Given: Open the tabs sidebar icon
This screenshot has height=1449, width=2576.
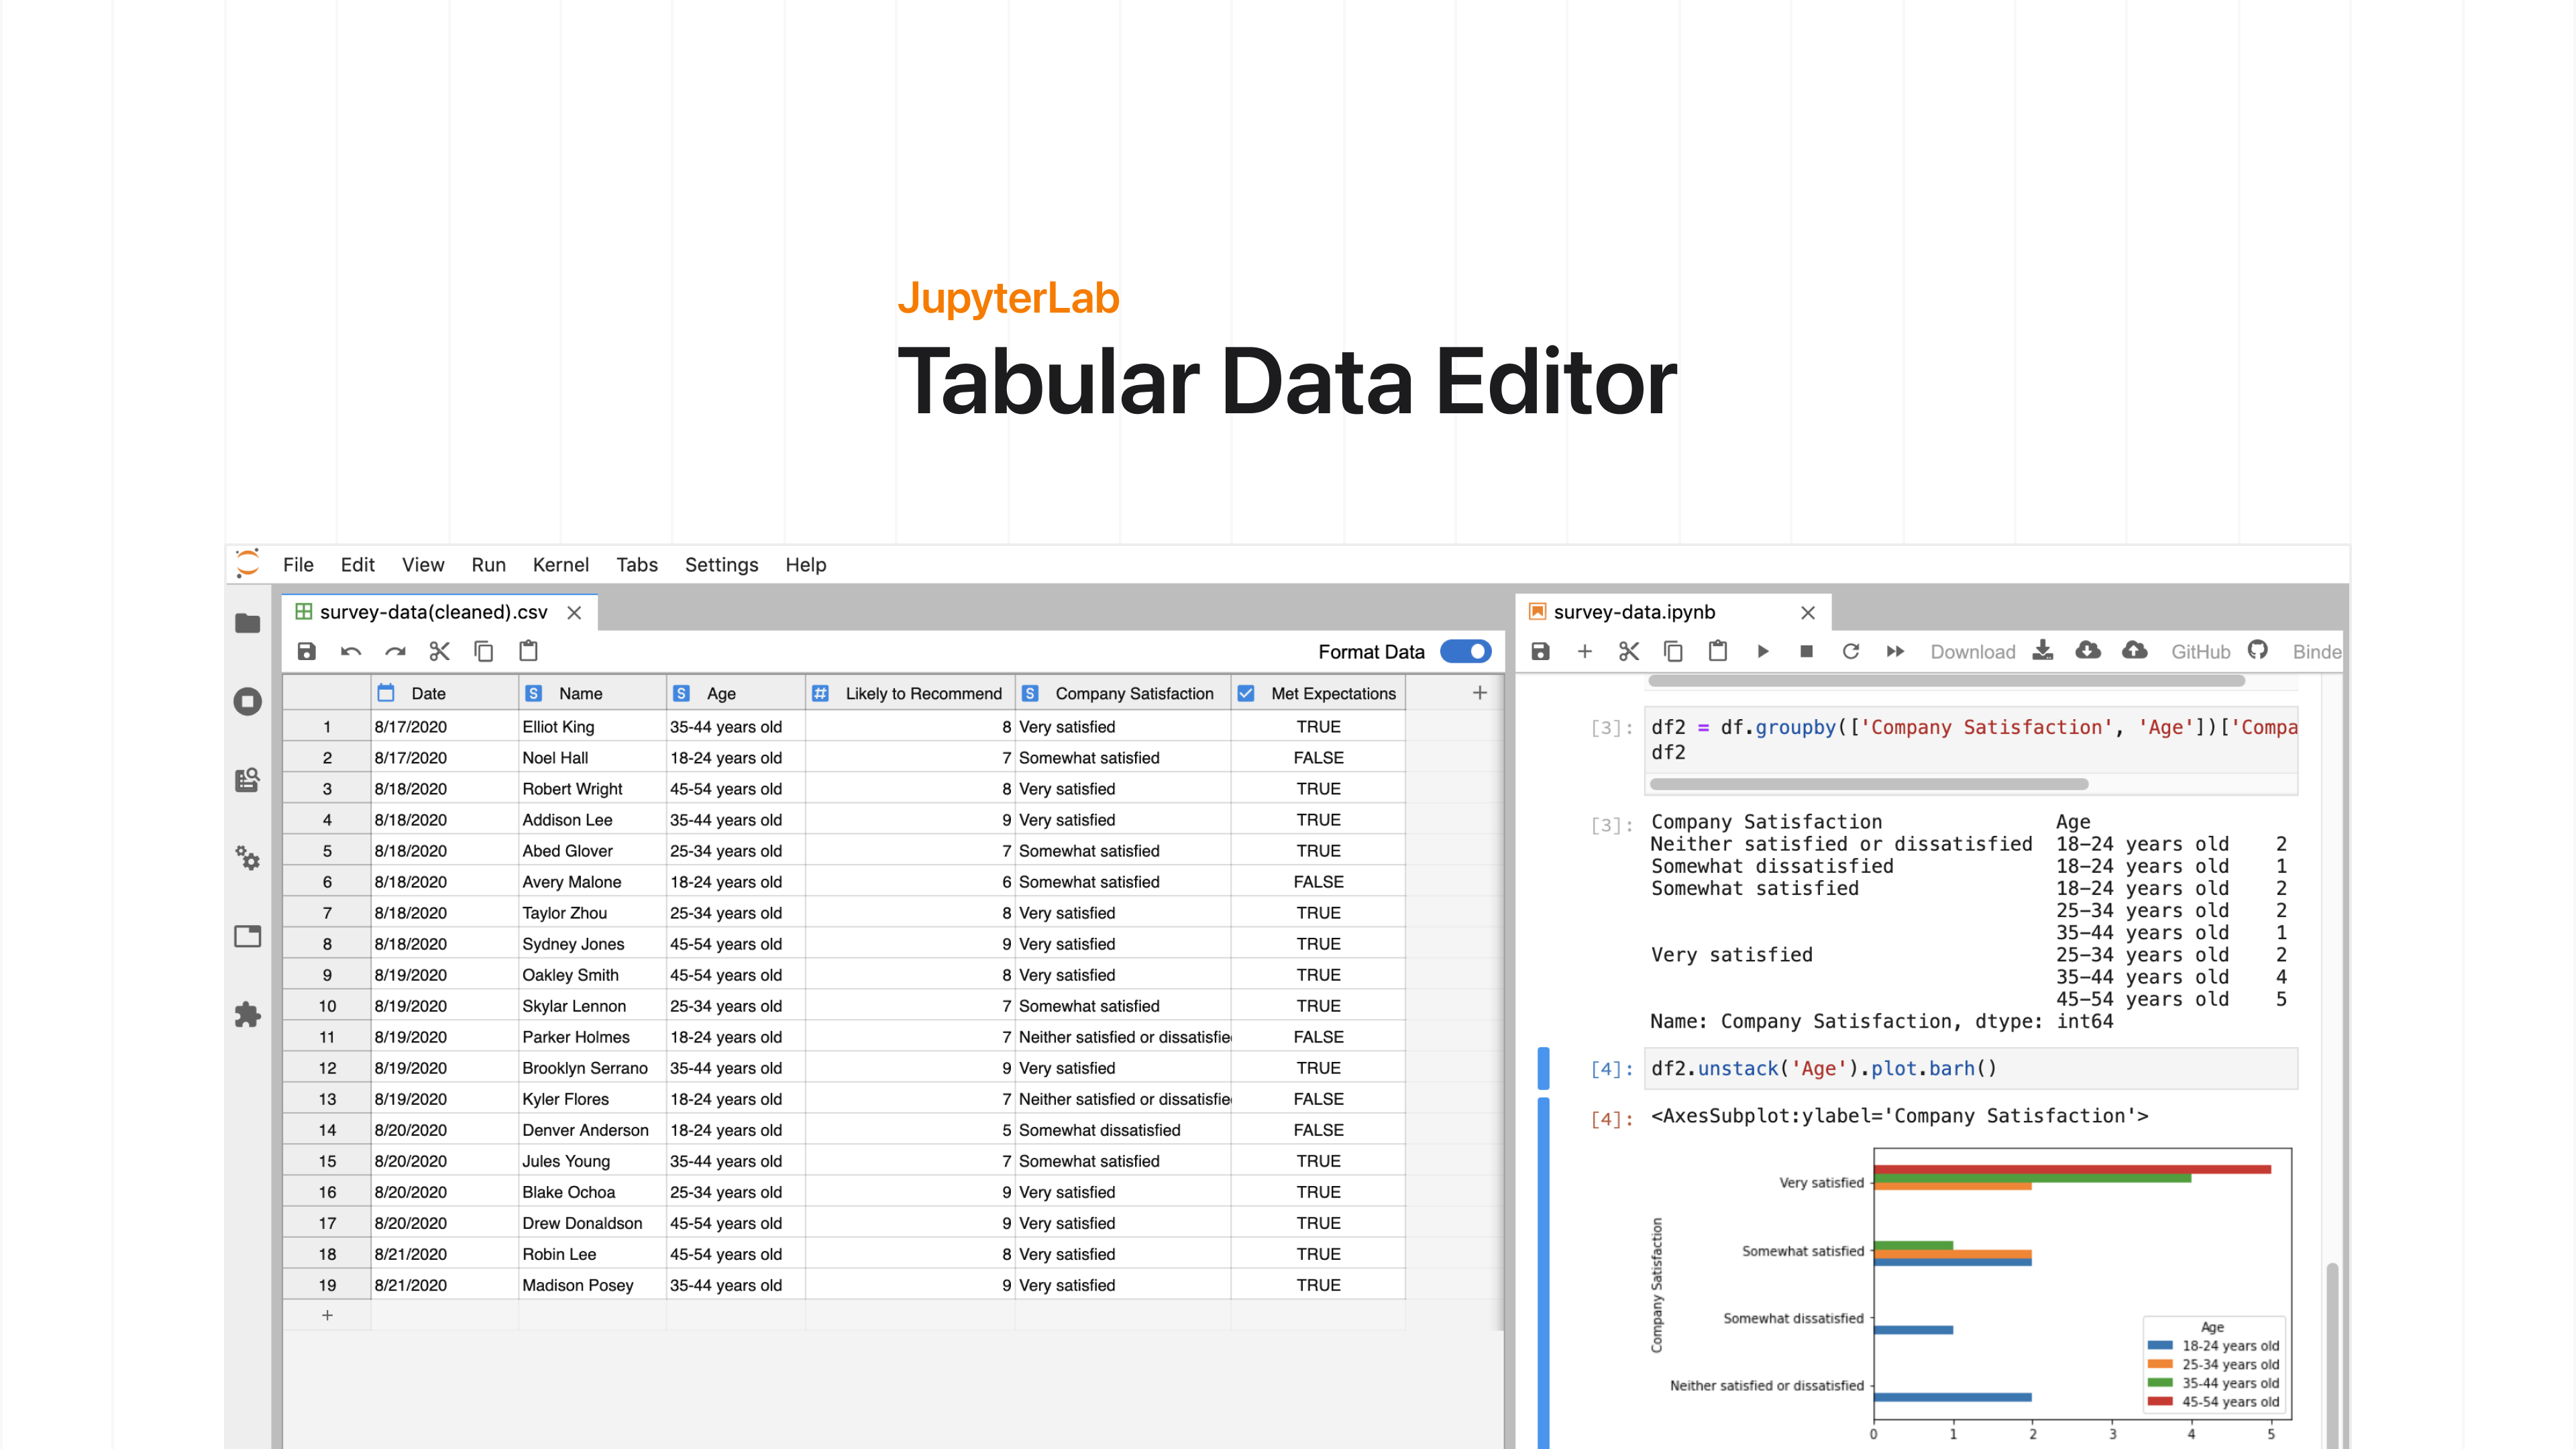Looking at the screenshot, I should [247, 936].
